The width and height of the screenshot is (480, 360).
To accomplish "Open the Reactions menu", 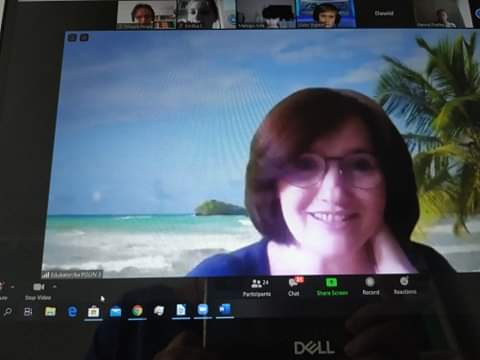I will coord(404,286).
